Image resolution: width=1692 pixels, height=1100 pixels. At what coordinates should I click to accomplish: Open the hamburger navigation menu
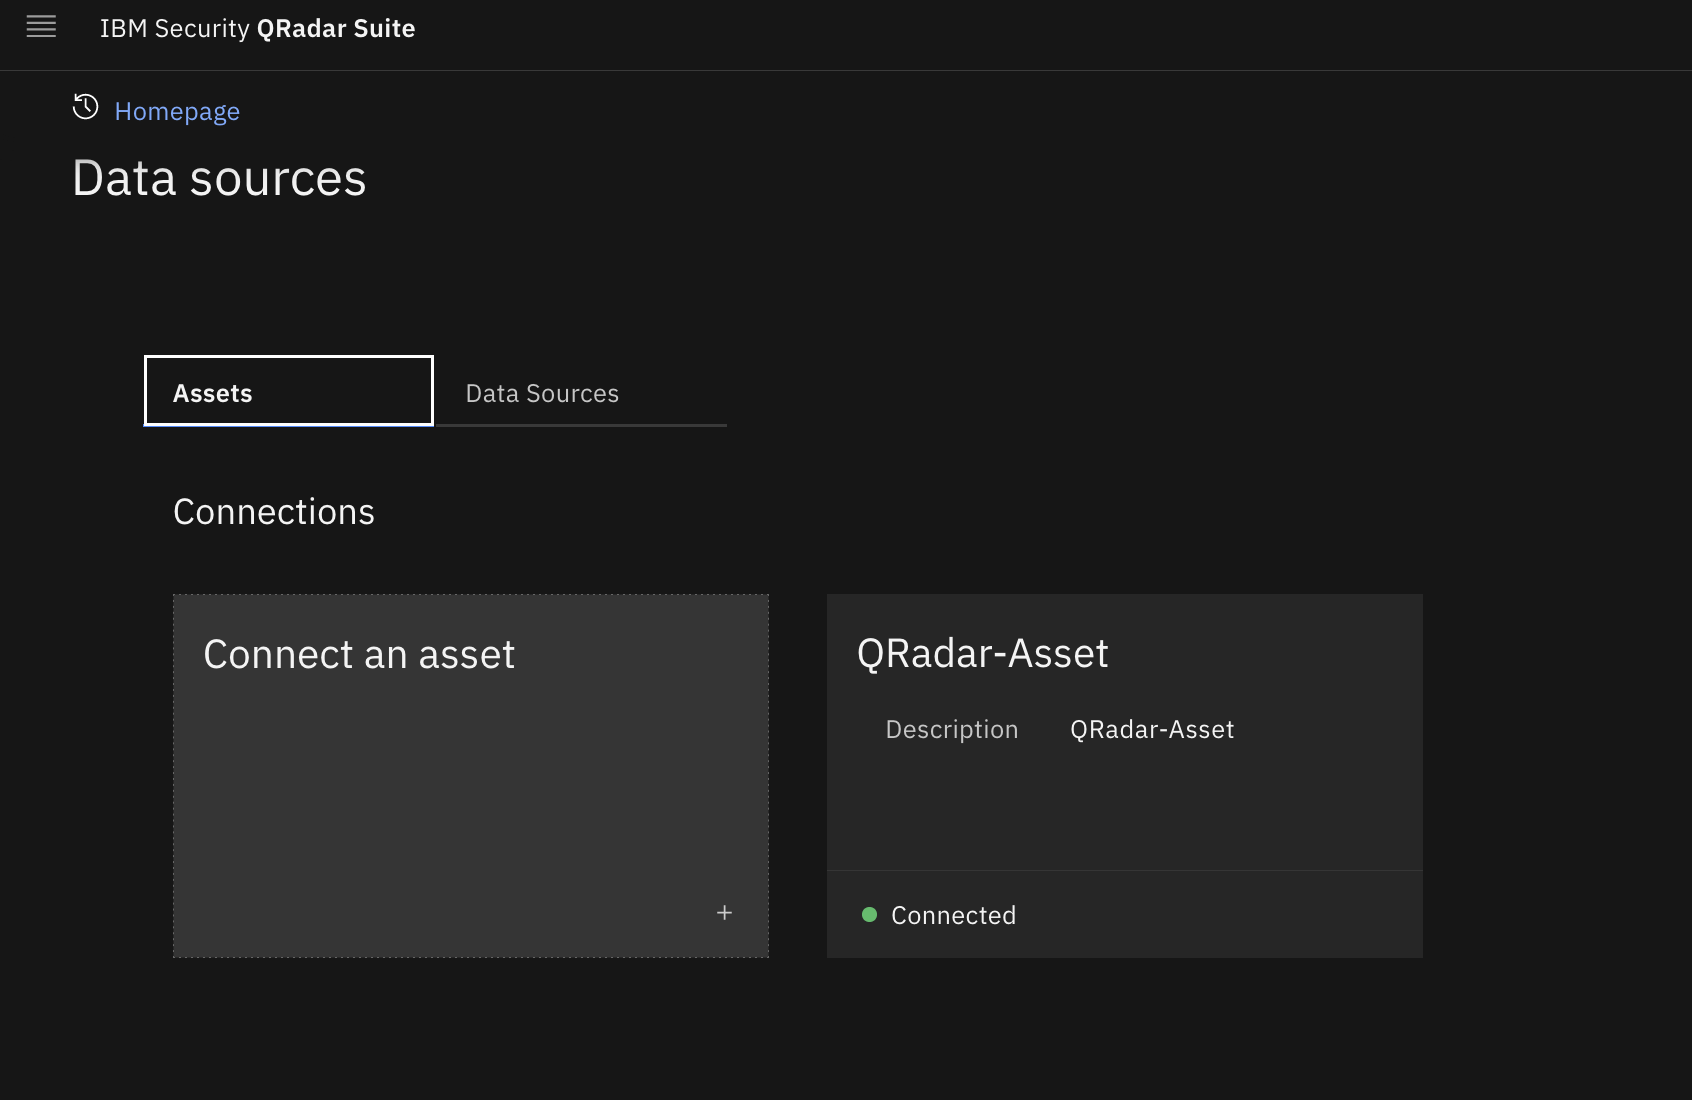point(41,27)
